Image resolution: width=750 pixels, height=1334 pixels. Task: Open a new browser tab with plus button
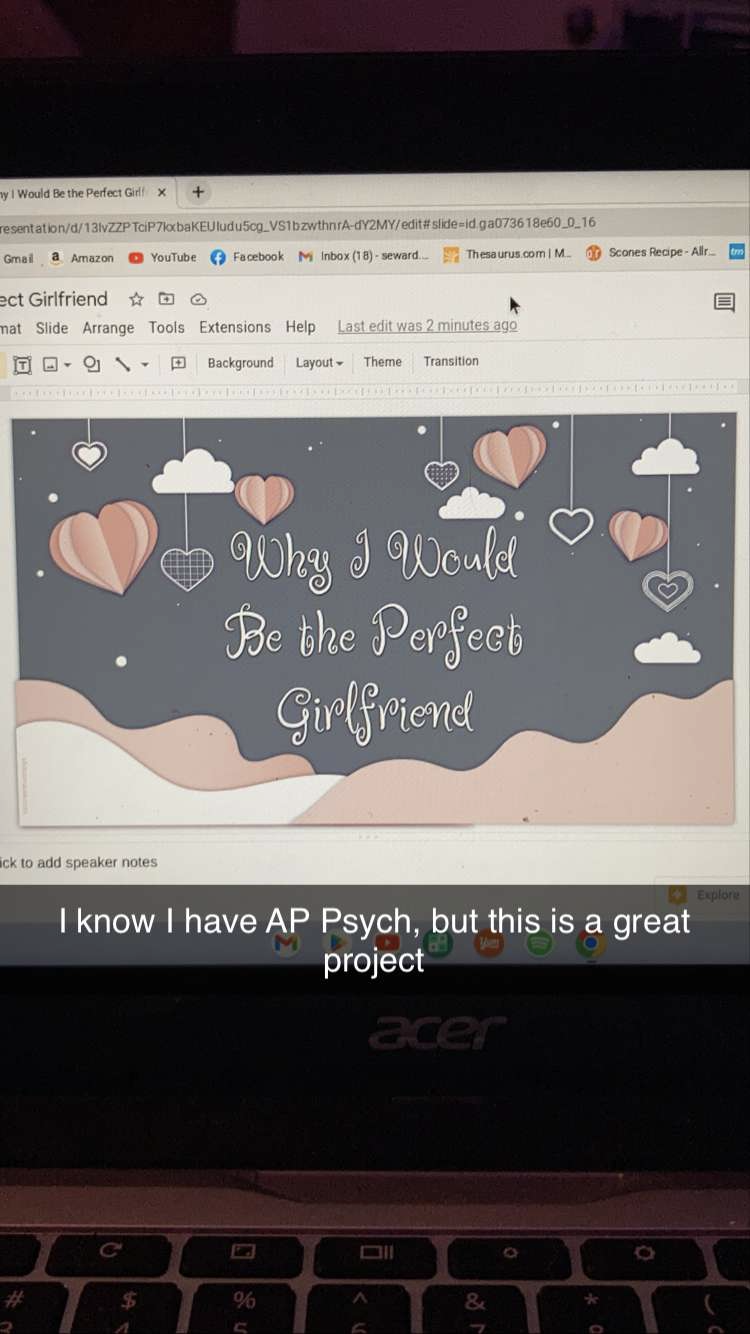coord(198,191)
